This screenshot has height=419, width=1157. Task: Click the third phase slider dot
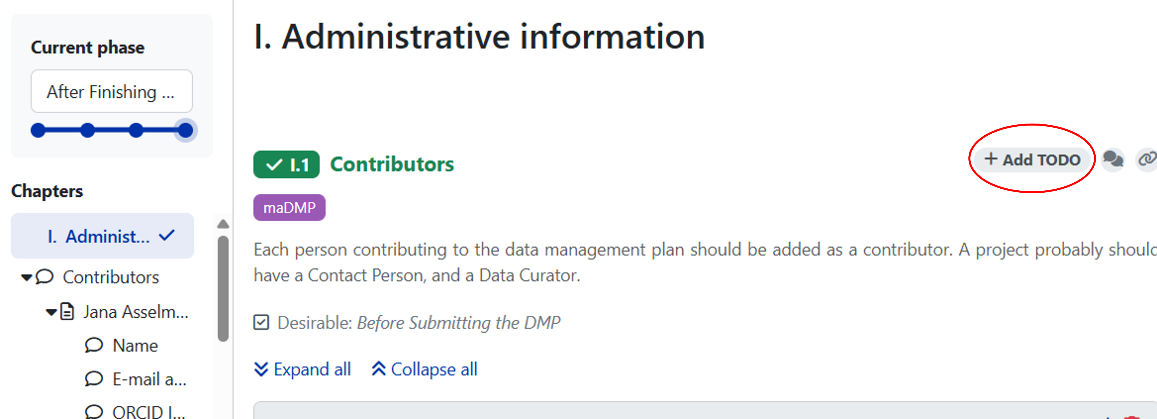click(136, 130)
